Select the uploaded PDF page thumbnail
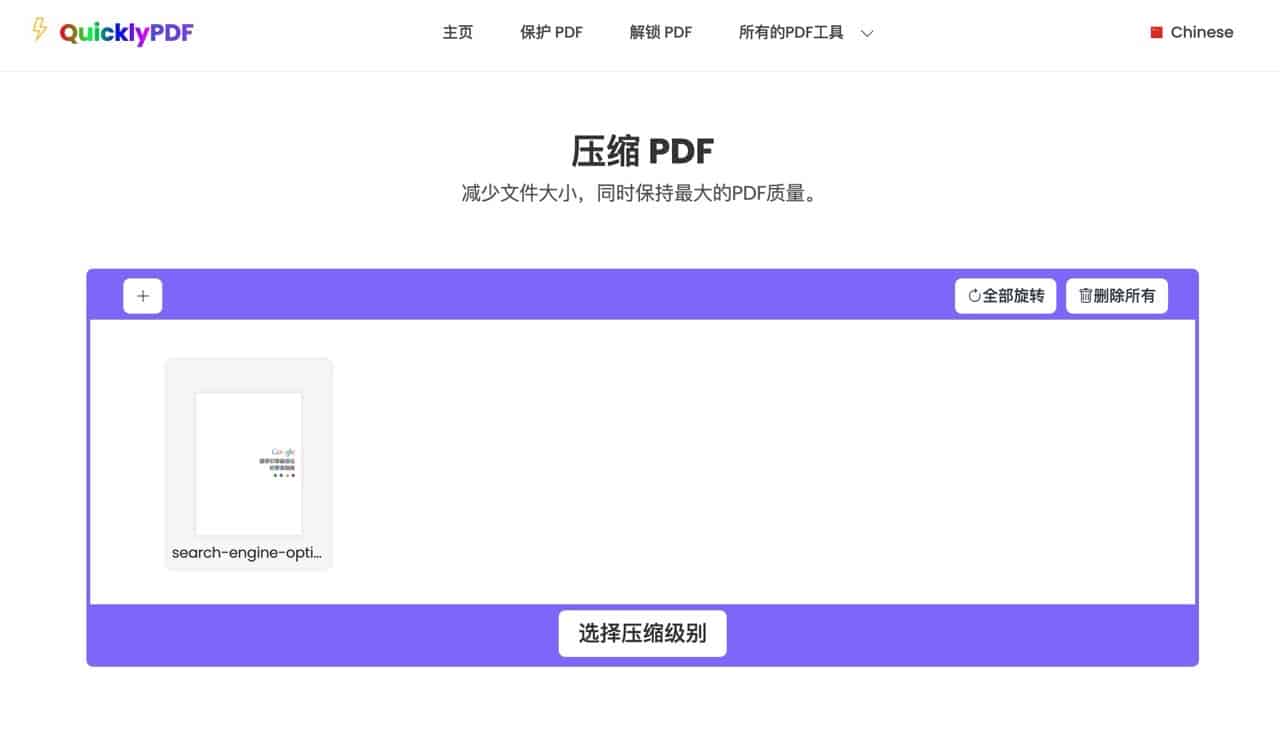This screenshot has height=738, width=1280. 248,463
